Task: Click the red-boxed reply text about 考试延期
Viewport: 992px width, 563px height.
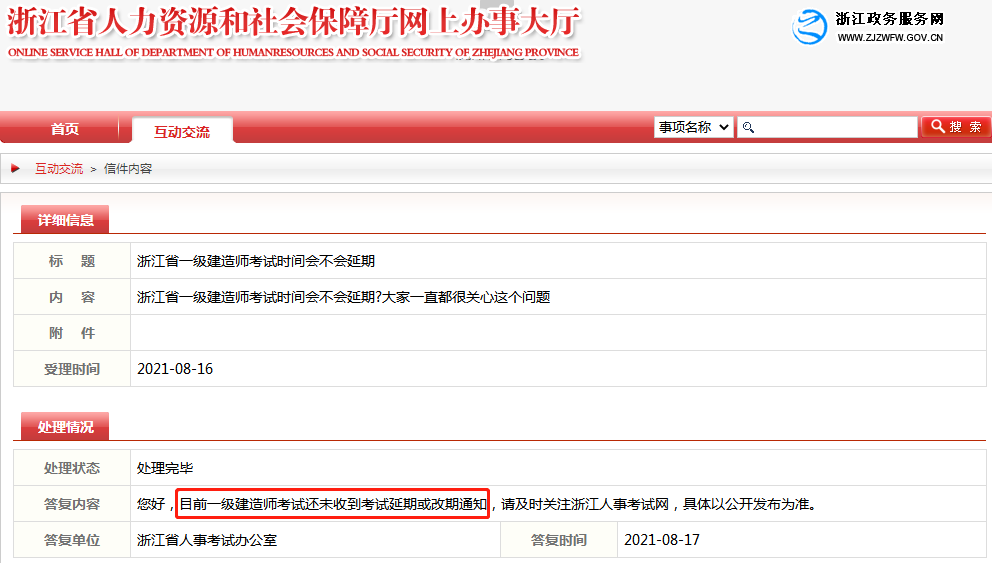Action: [x=333, y=504]
